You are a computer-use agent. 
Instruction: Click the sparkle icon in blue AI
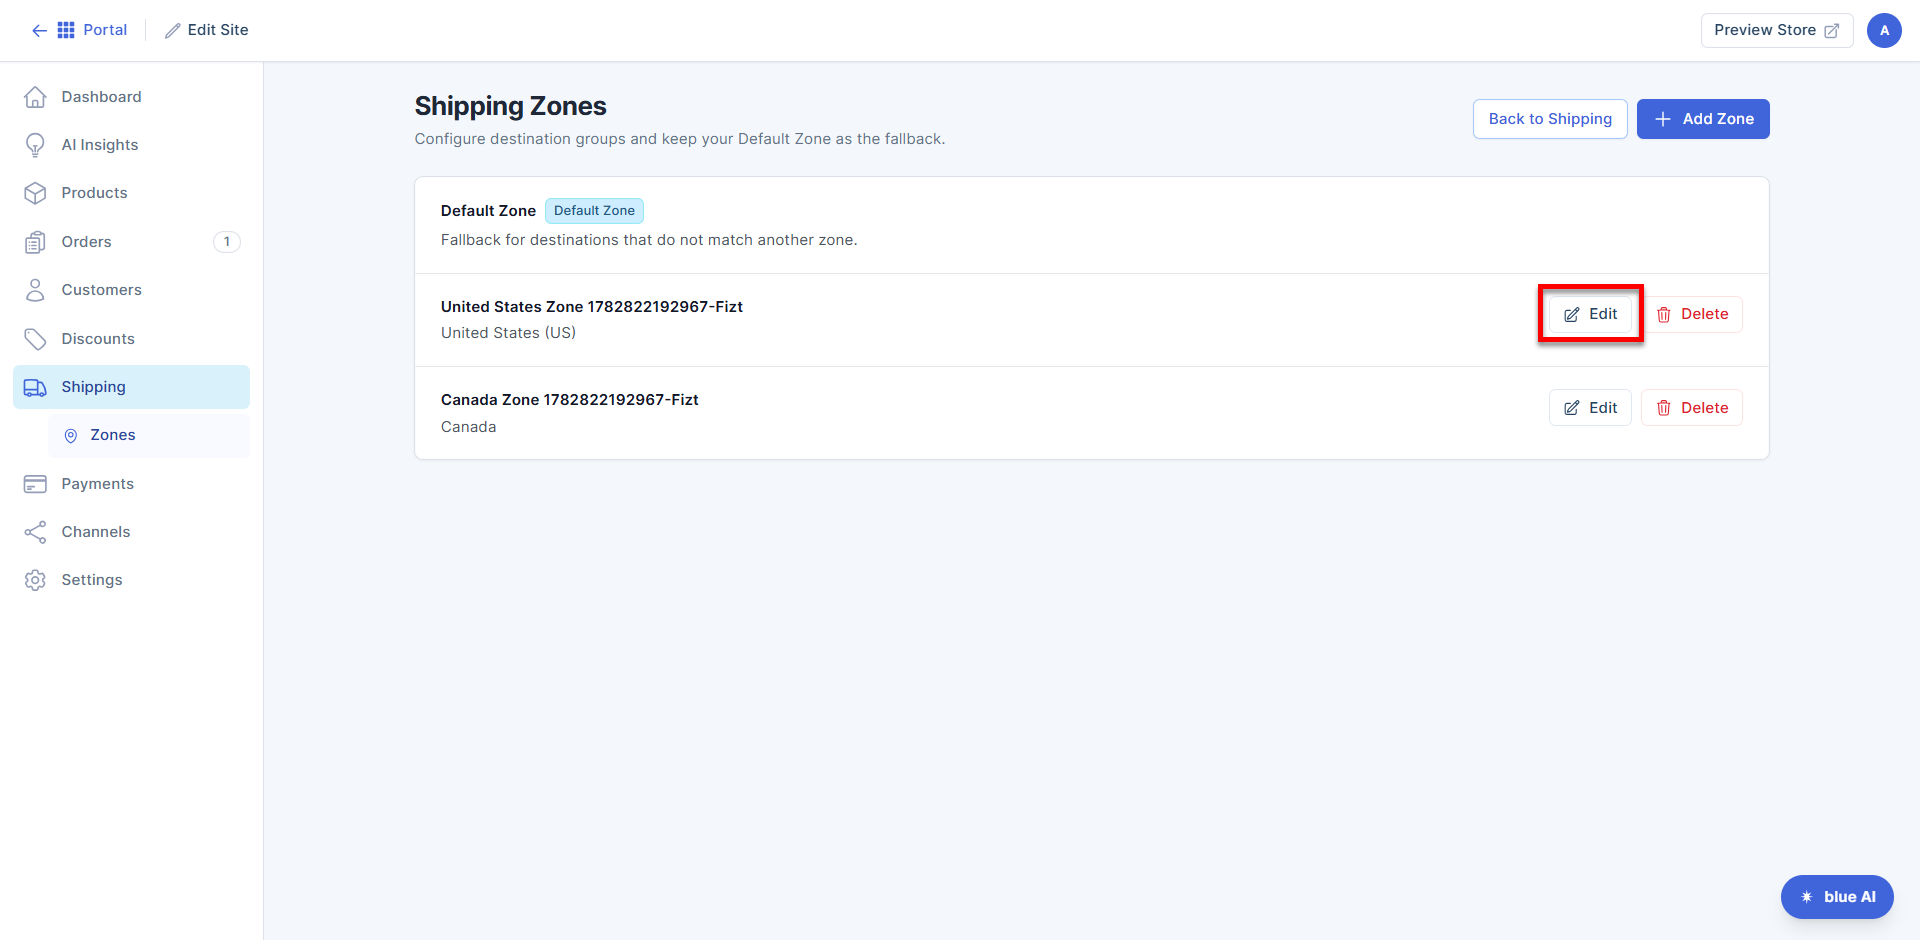tap(1807, 897)
